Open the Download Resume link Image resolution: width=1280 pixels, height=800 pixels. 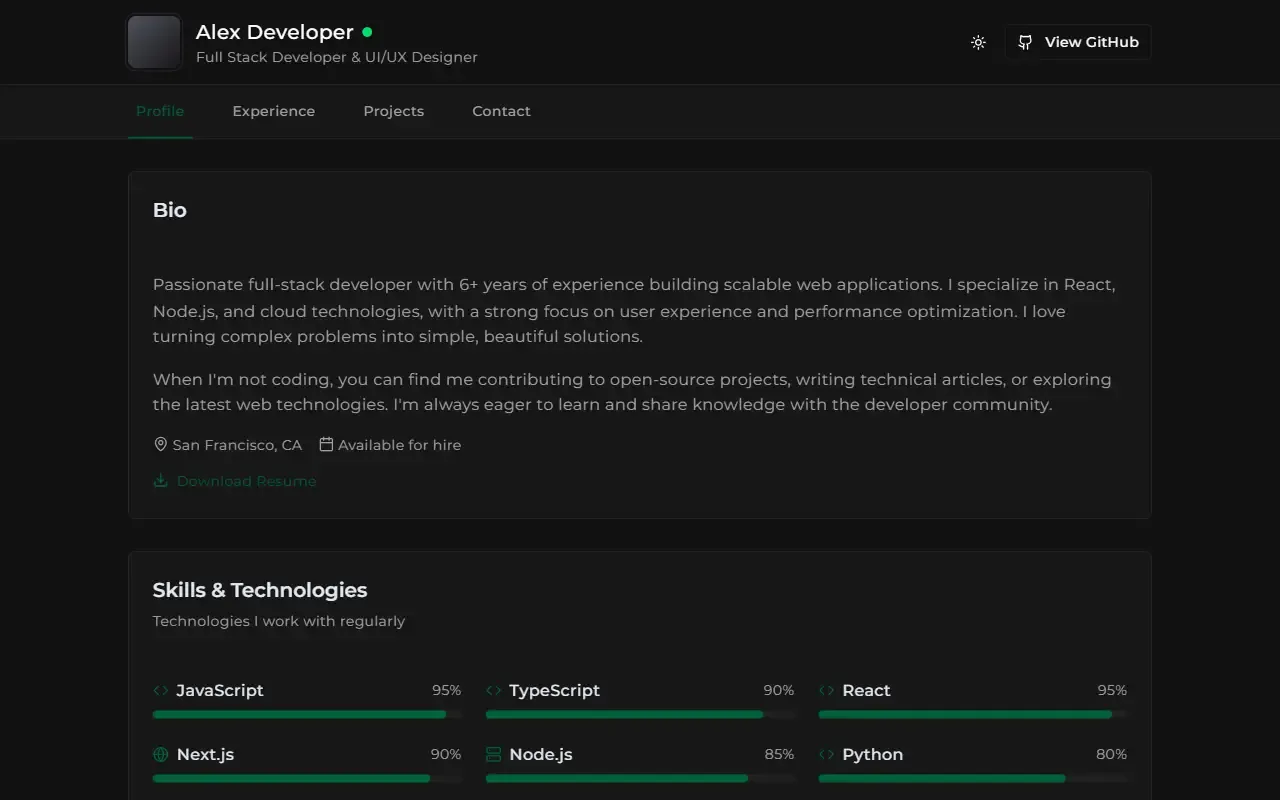[x=235, y=481]
